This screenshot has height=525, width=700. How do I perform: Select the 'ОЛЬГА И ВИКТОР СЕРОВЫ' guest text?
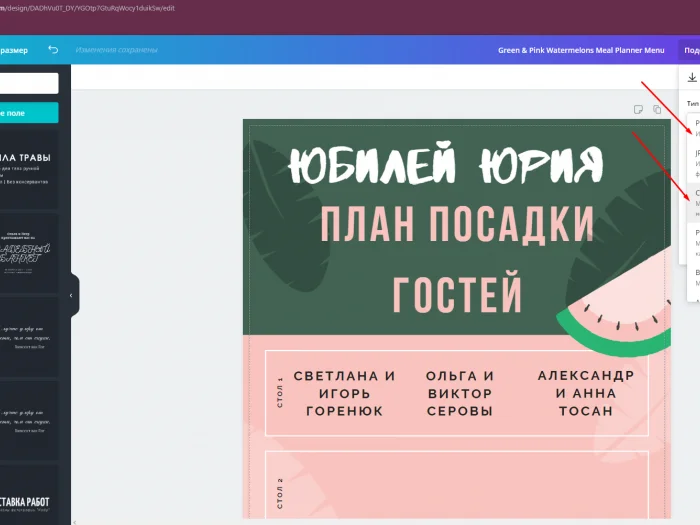click(459, 393)
